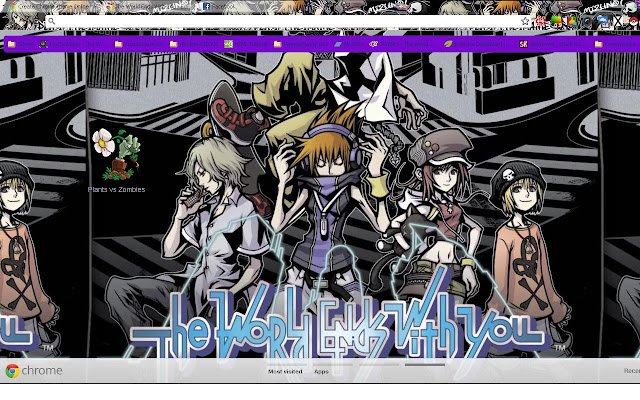Bookmark this page with the star icon
The image size is (640, 400).
[x=525, y=21]
